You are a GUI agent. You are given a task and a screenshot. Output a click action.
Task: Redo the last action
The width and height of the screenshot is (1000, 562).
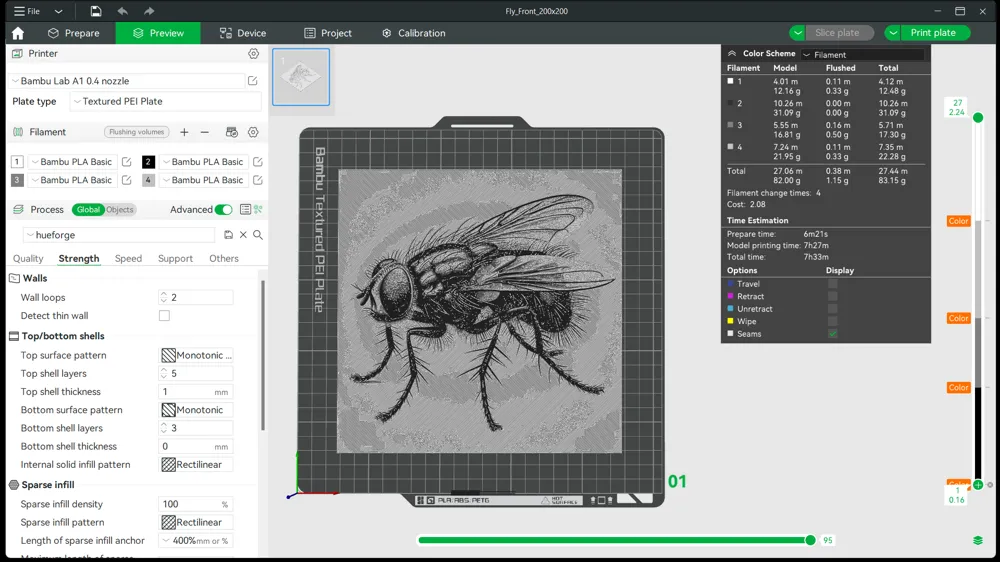[149, 11]
